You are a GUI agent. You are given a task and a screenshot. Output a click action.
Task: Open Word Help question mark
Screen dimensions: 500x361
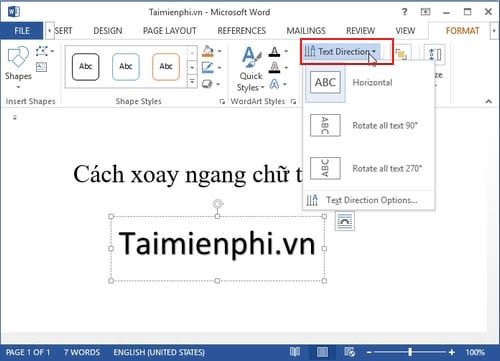(x=405, y=12)
